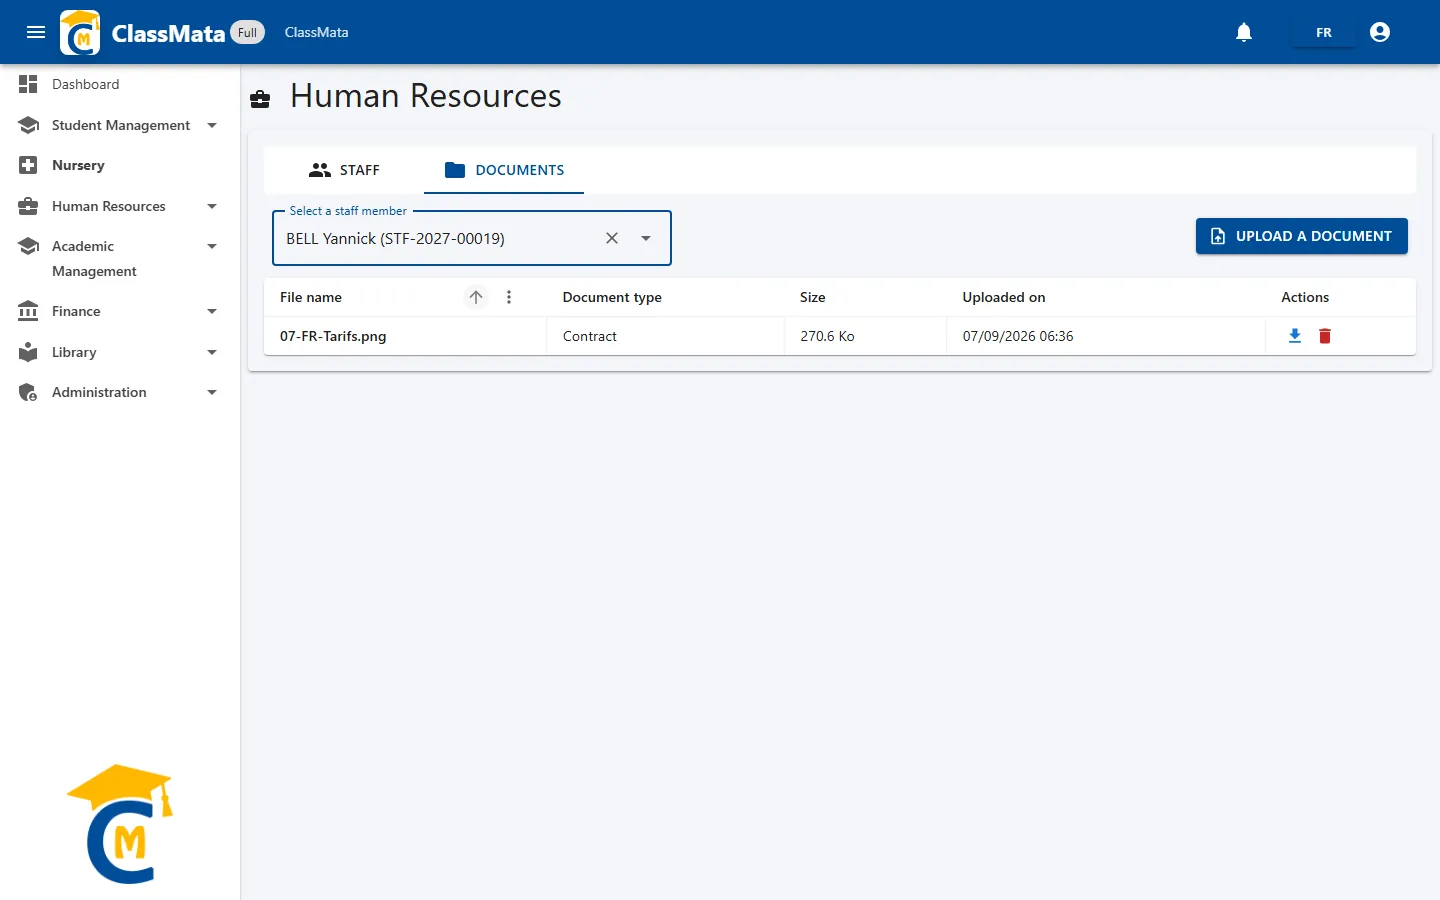The image size is (1440, 900).
Task: Download the 07-FR-Tarifs.png document
Action: (x=1295, y=336)
